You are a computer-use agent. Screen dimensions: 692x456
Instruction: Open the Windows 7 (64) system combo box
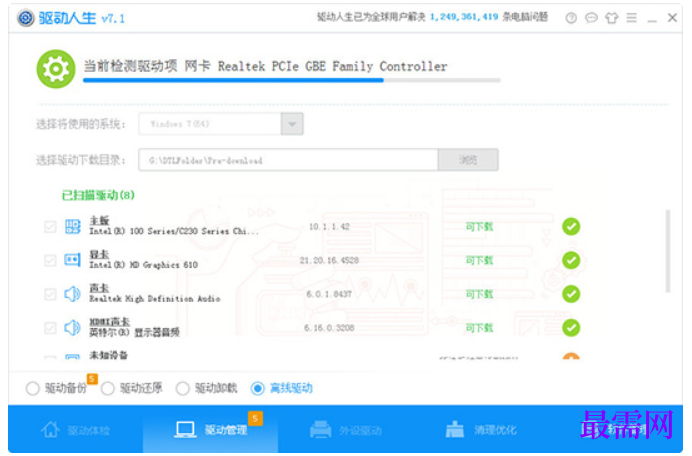221,124
